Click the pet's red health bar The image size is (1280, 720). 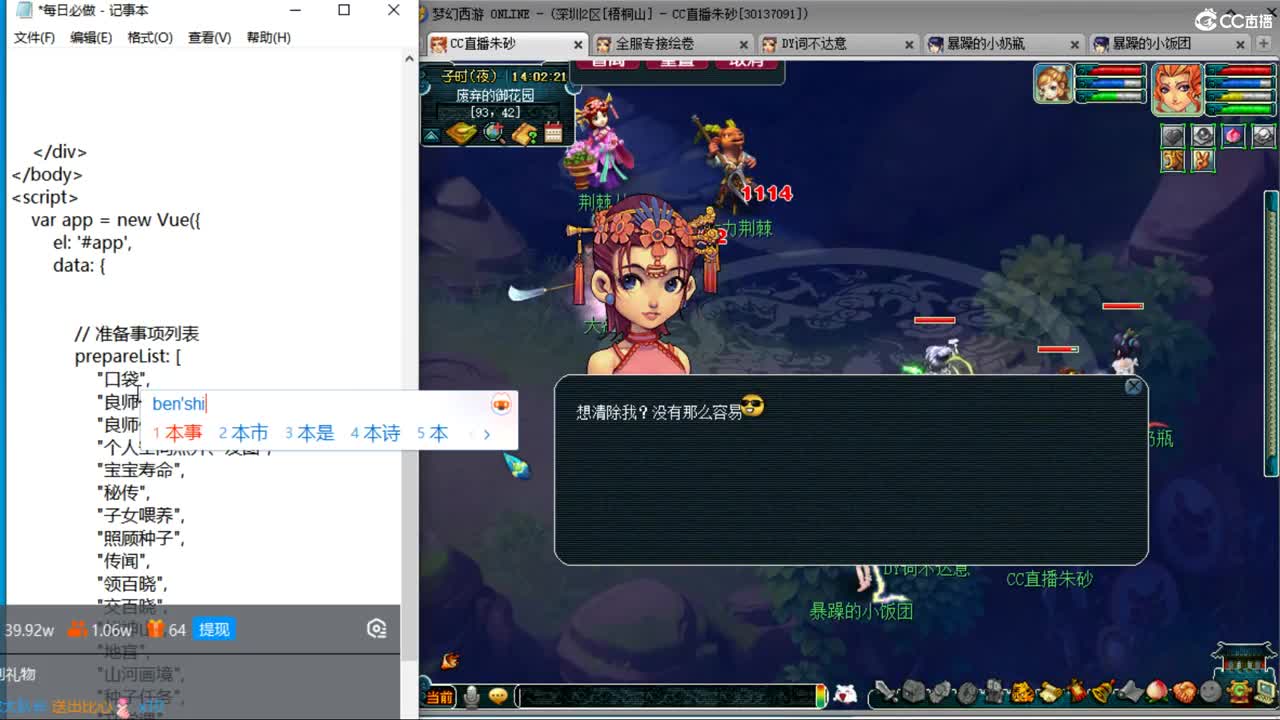click(1109, 70)
